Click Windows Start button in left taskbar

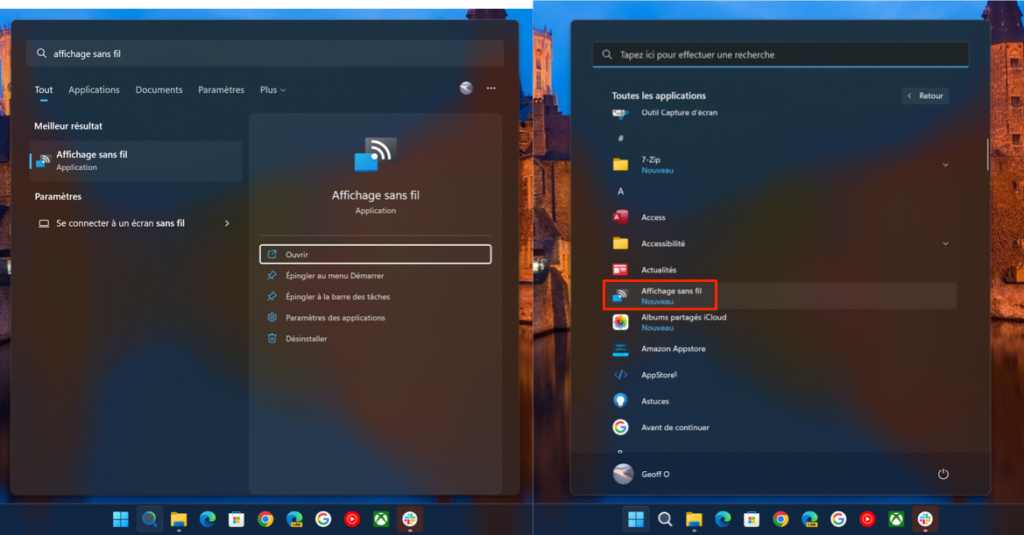coord(121,519)
